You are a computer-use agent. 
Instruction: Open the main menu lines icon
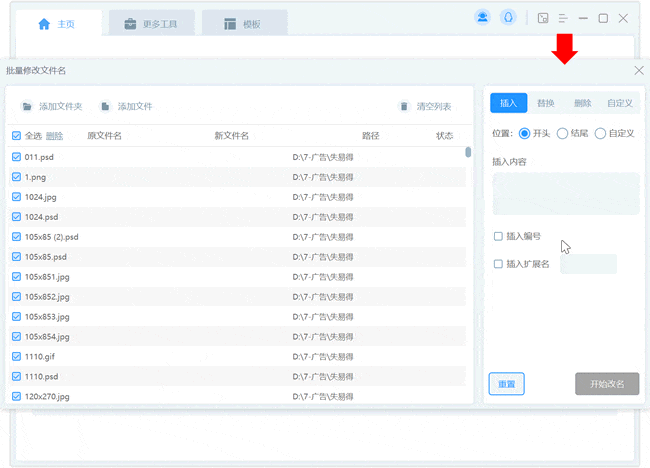coord(564,18)
